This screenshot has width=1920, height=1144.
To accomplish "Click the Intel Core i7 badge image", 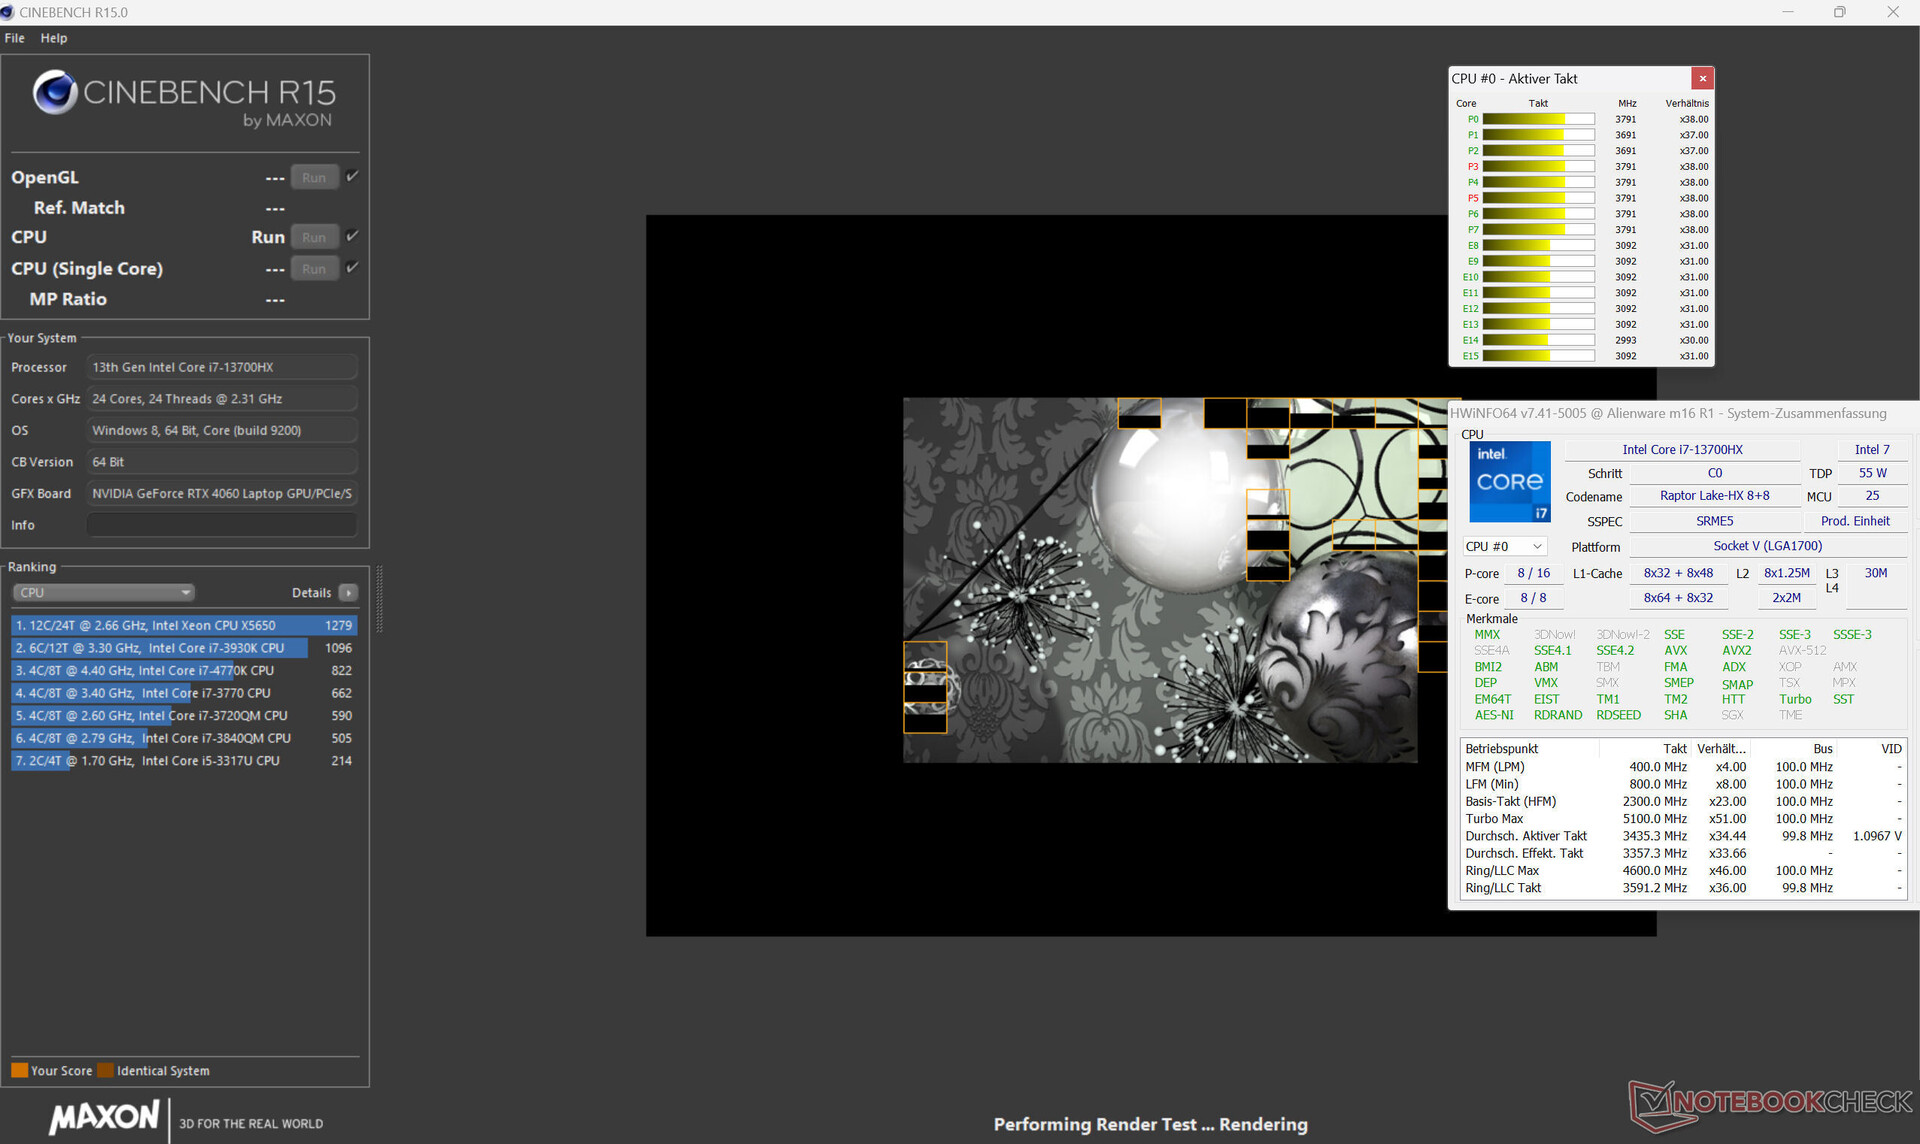I will click(1509, 482).
